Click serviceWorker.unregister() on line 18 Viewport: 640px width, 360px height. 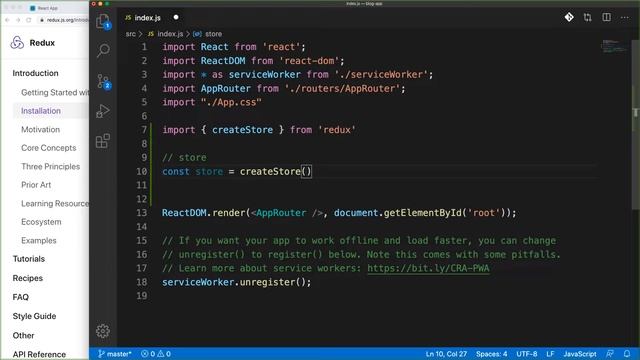point(236,282)
